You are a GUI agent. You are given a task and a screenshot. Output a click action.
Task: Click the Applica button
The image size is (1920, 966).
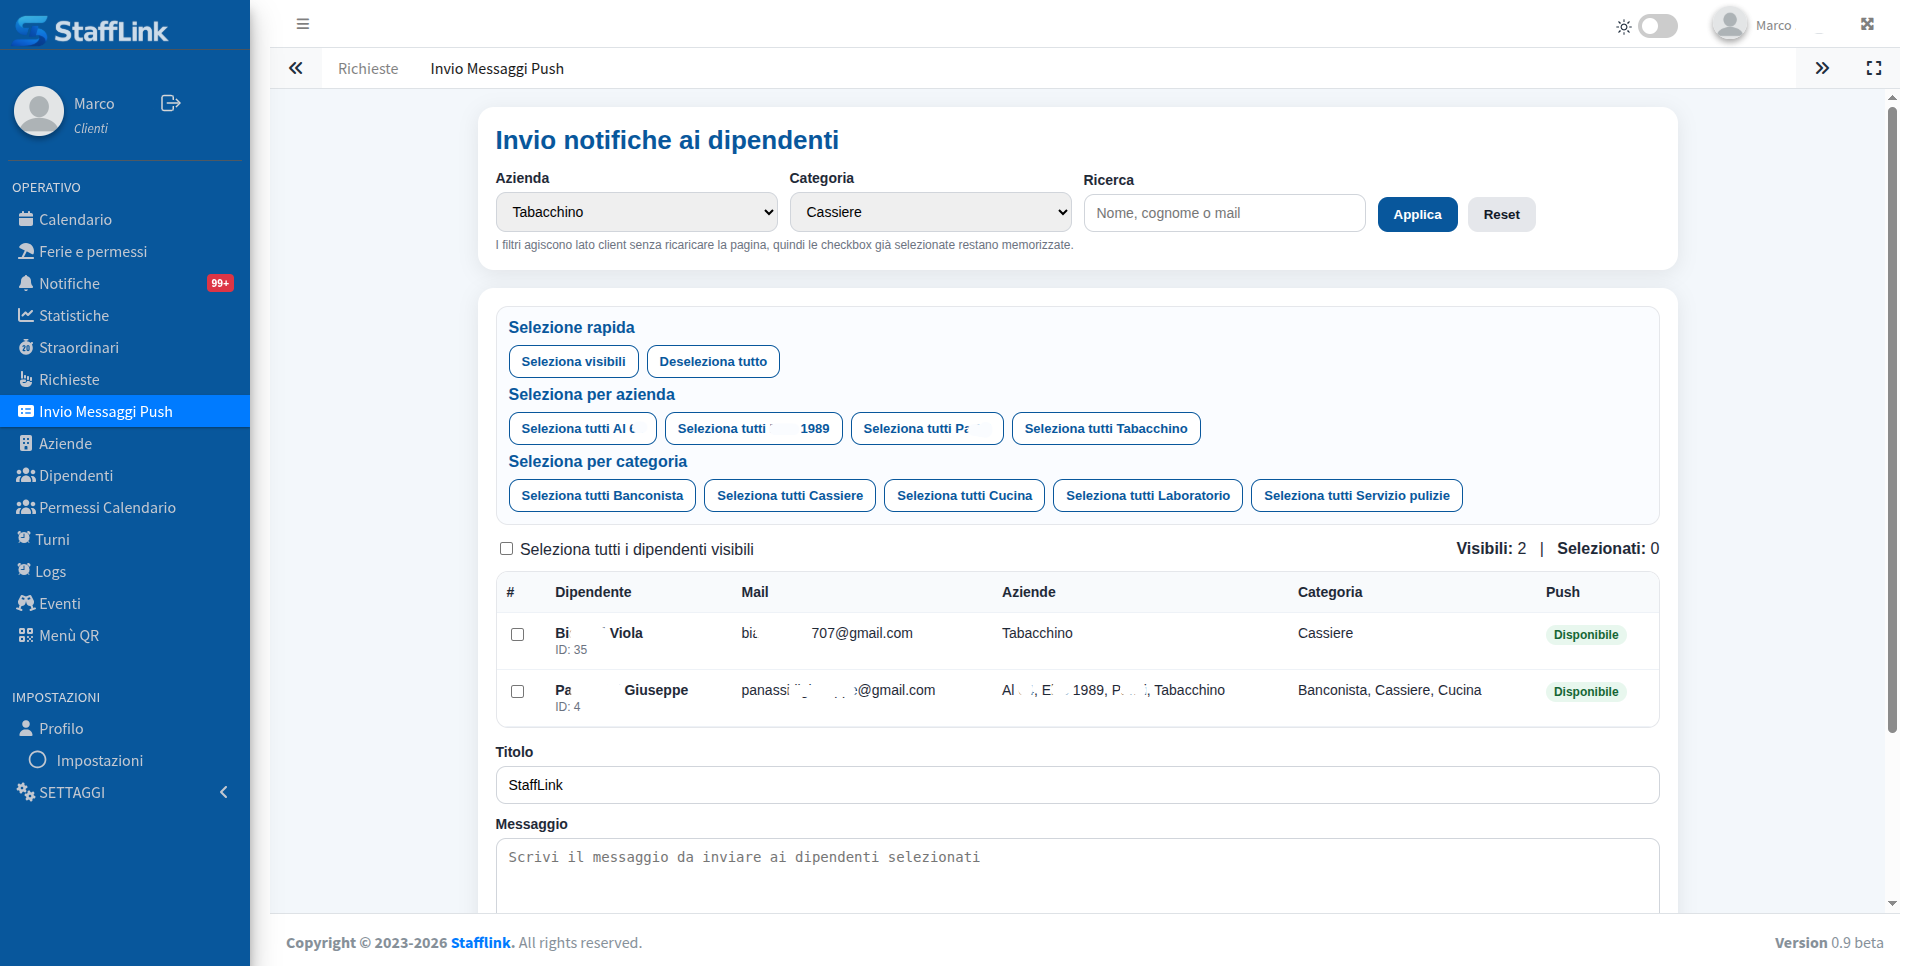pos(1417,214)
